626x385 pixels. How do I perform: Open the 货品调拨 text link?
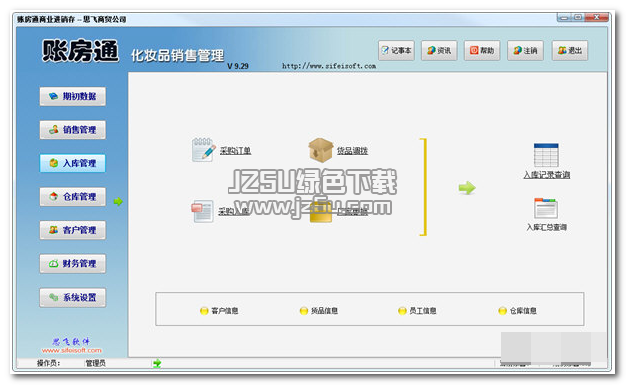pyautogui.click(x=352, y=151)
